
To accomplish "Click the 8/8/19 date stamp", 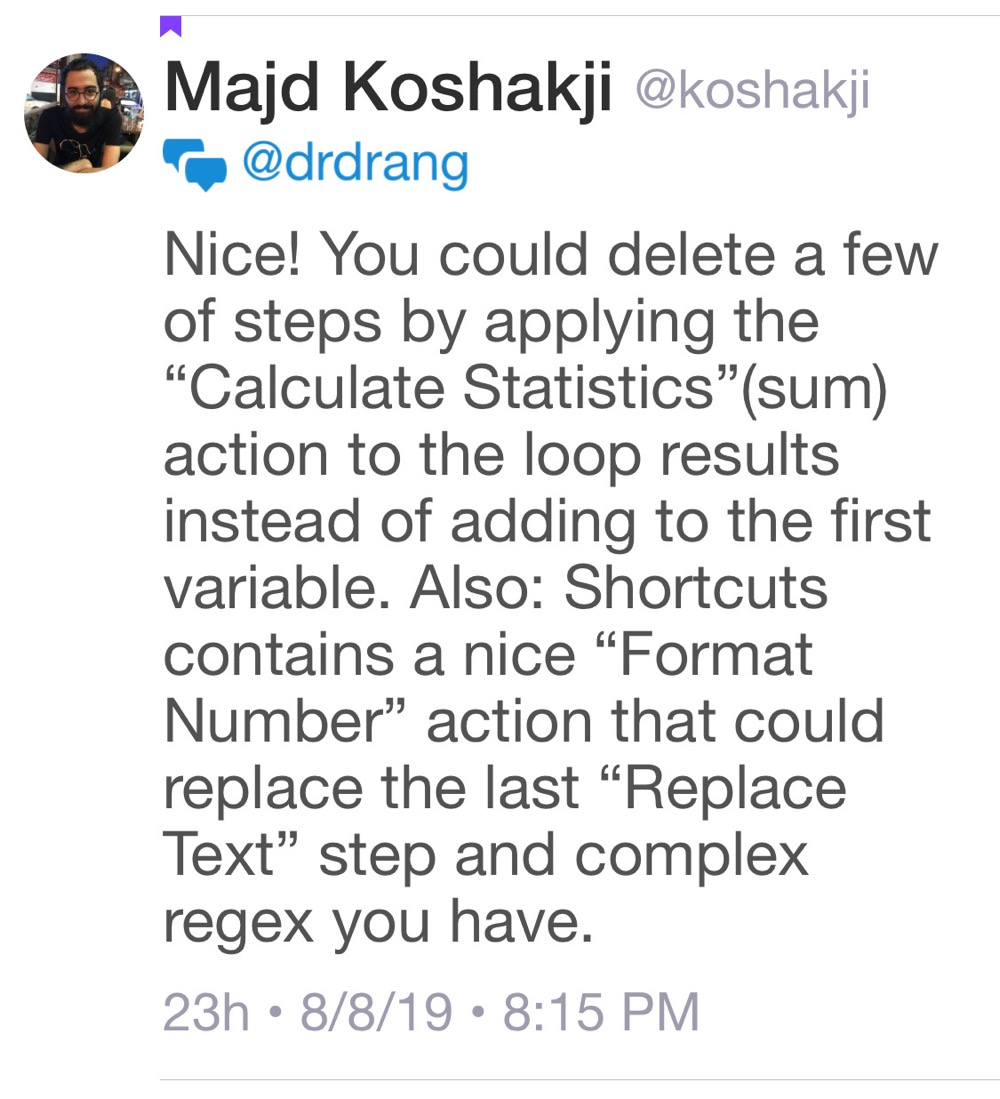I will point(377,1011).
